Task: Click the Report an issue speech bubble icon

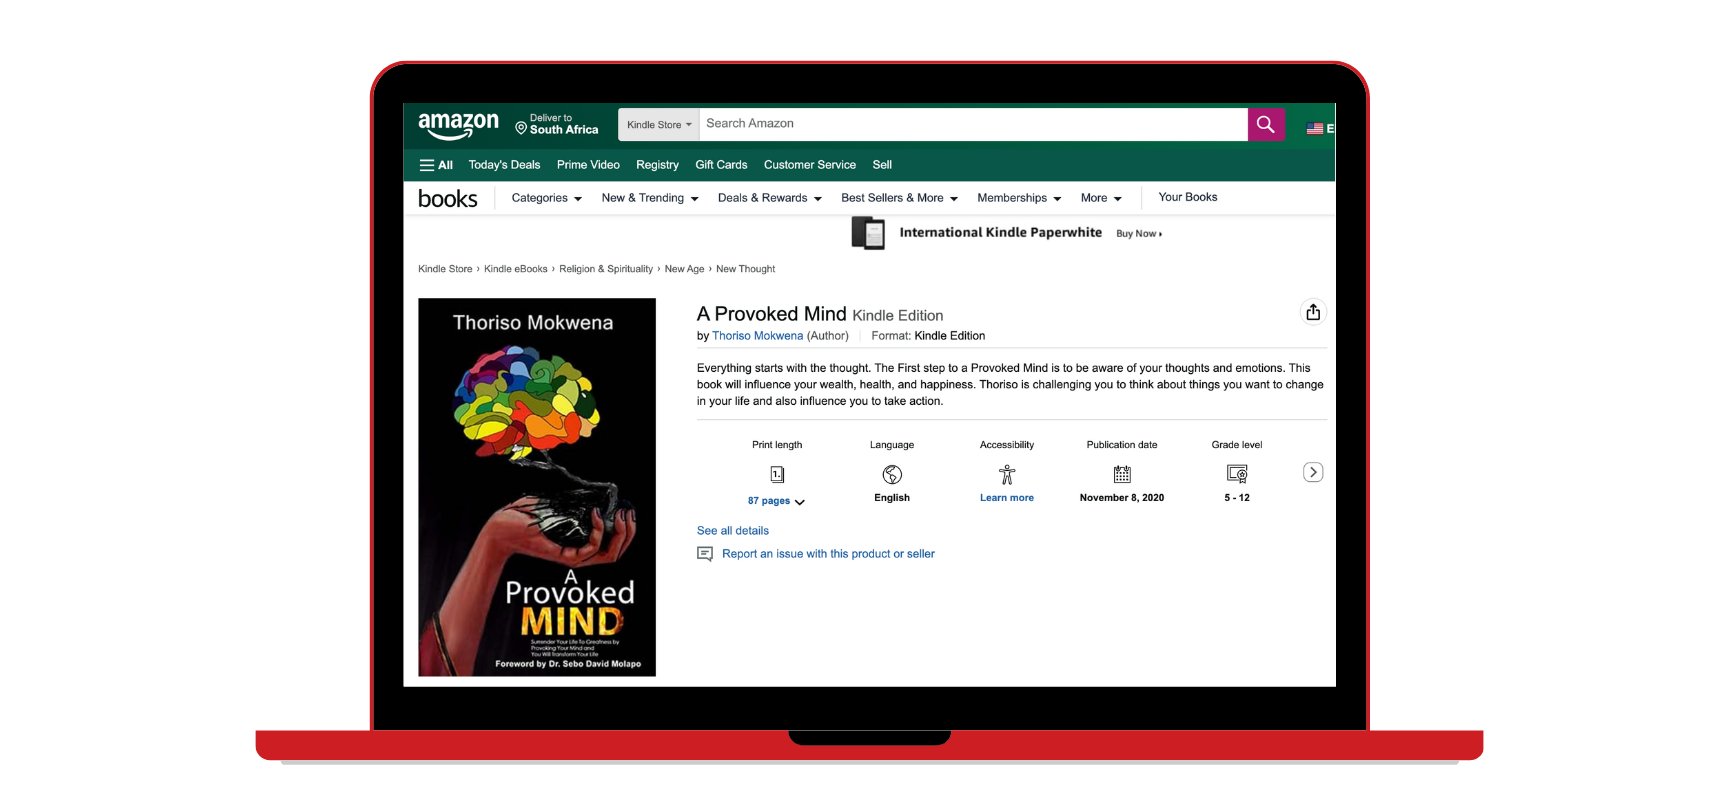Action: point(705,554)
